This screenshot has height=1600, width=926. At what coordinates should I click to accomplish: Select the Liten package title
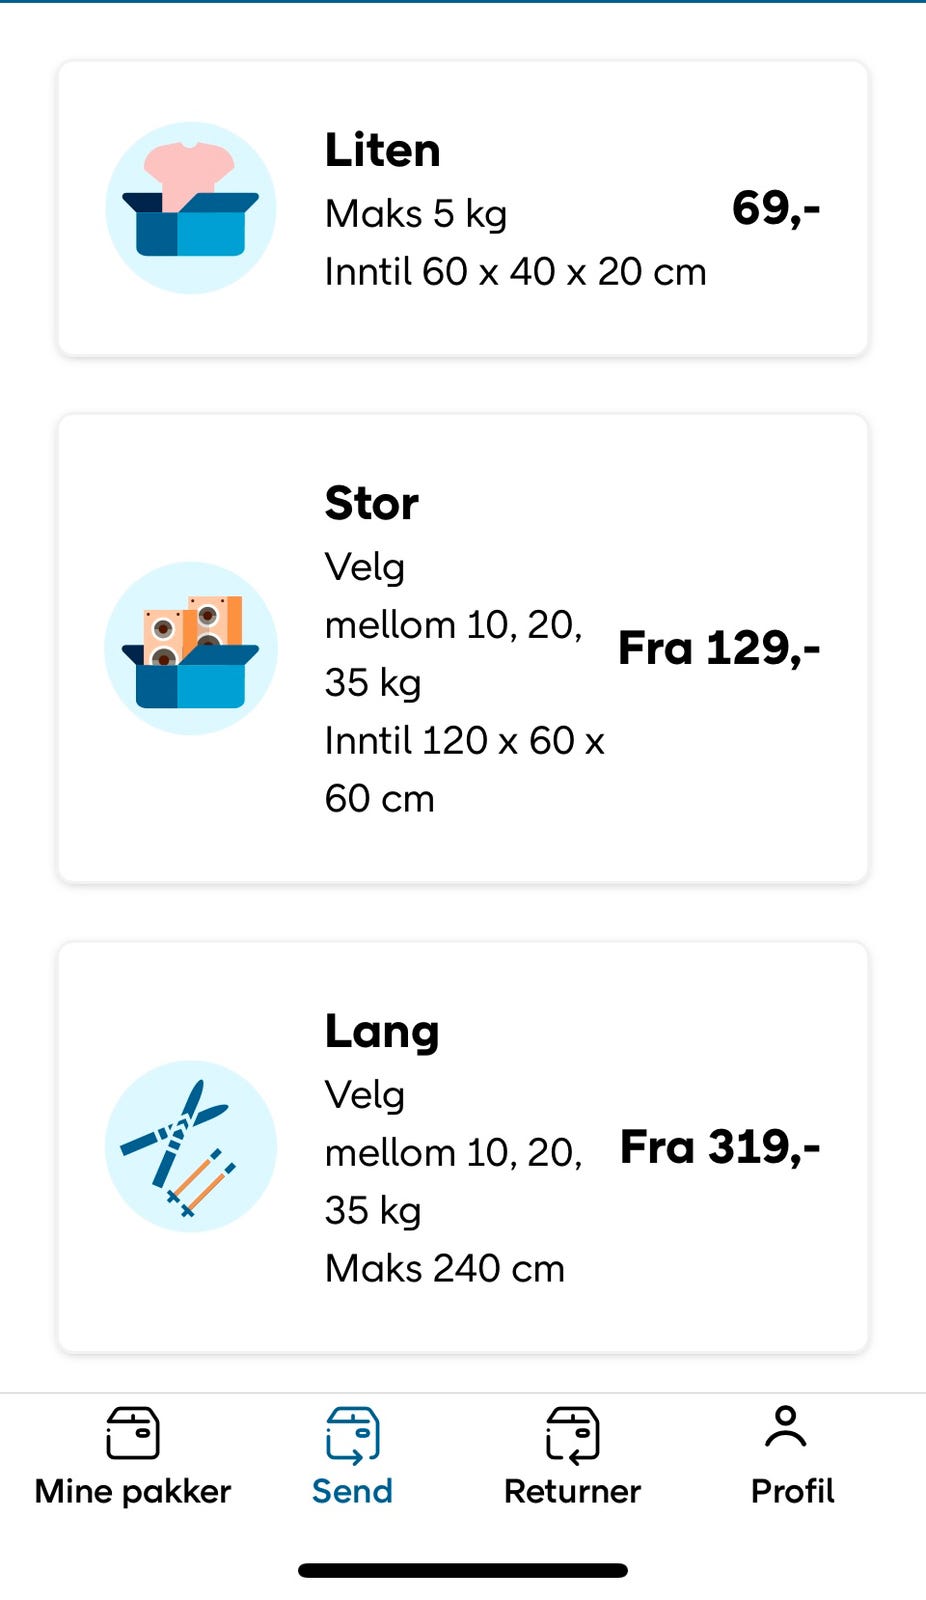(x=383, y=150)
